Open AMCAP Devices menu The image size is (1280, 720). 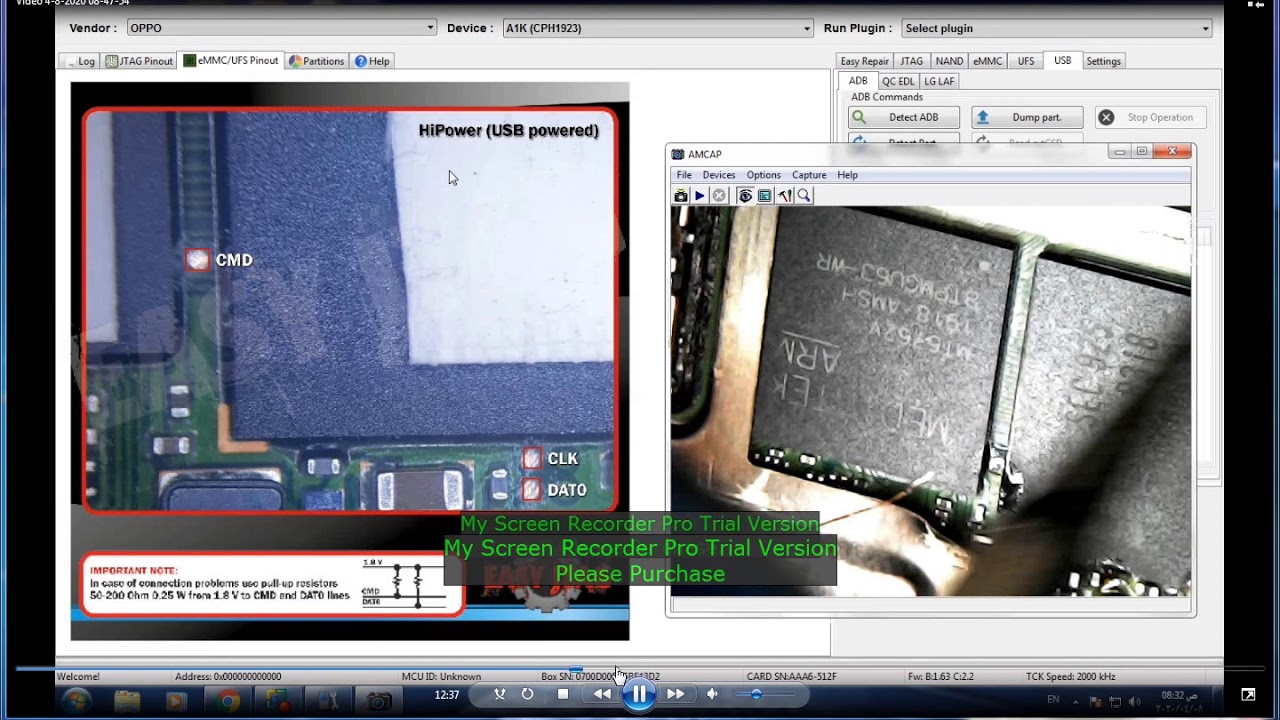click(x=718, y=175)
